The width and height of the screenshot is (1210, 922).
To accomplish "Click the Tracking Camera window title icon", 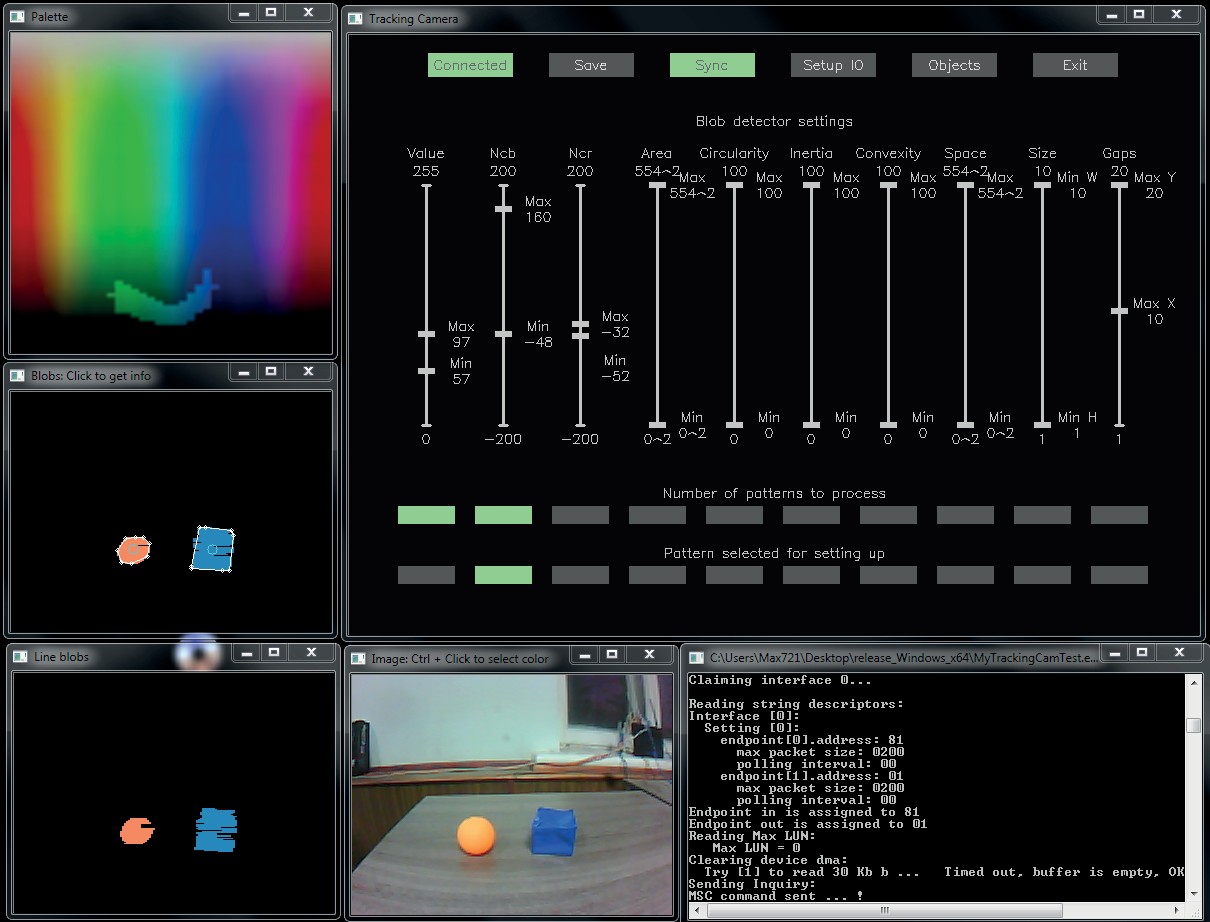I will [x=356, y=19].
